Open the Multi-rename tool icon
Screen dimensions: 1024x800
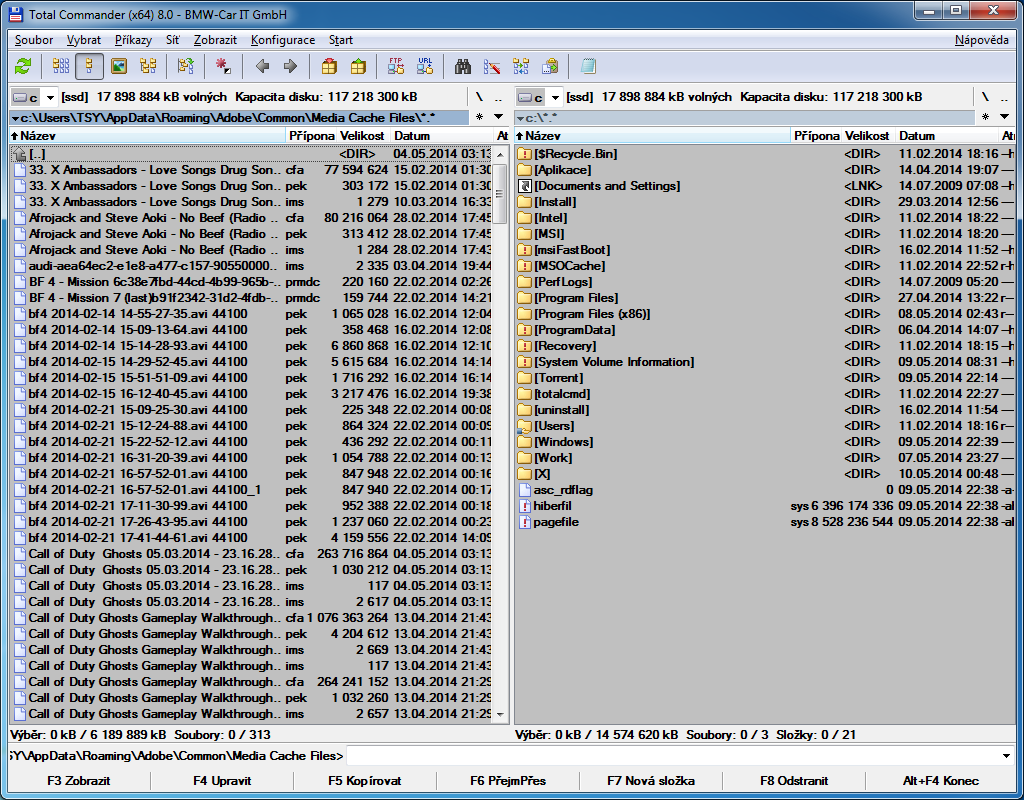pos(492,66)
